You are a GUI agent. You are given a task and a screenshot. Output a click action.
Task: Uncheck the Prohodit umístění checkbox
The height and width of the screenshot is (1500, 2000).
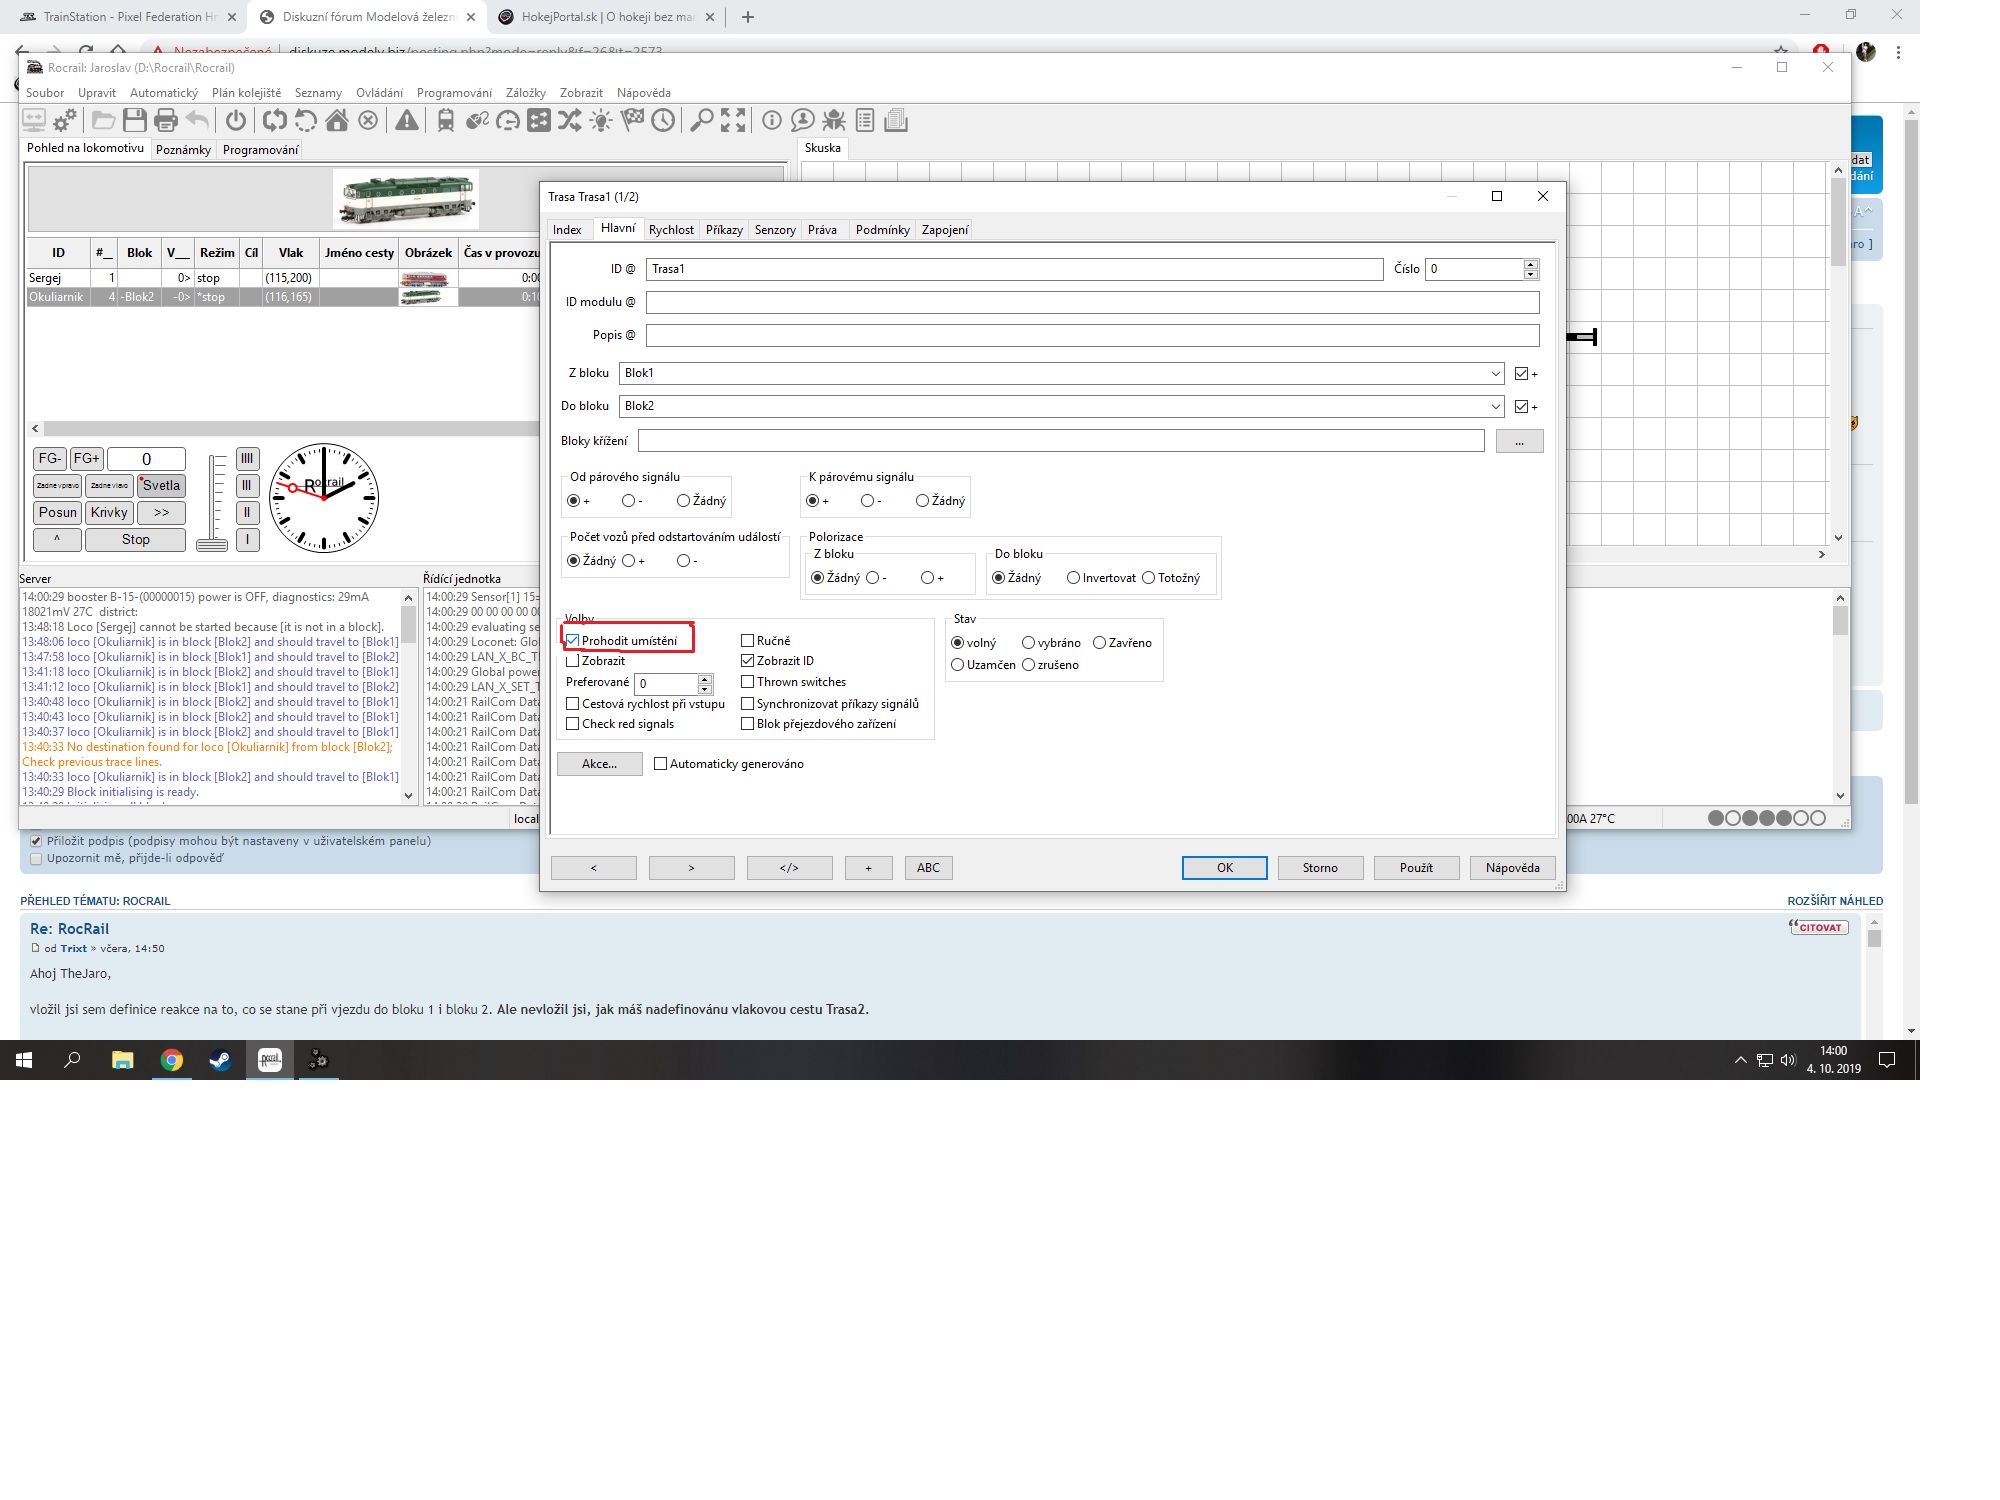[573, 641]
